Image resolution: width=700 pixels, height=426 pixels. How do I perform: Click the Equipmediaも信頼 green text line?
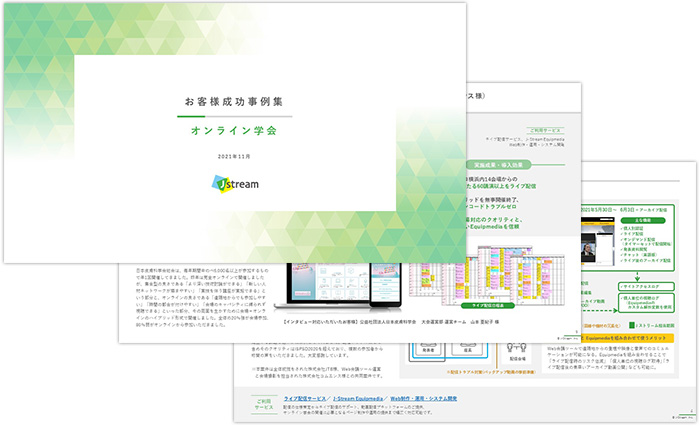coord(494,226)
